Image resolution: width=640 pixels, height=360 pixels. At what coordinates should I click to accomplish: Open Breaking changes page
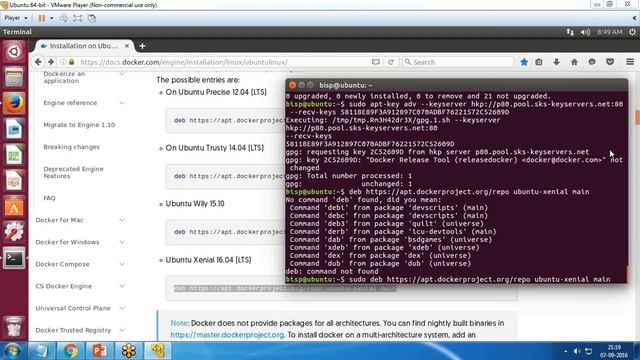(71, 147)
